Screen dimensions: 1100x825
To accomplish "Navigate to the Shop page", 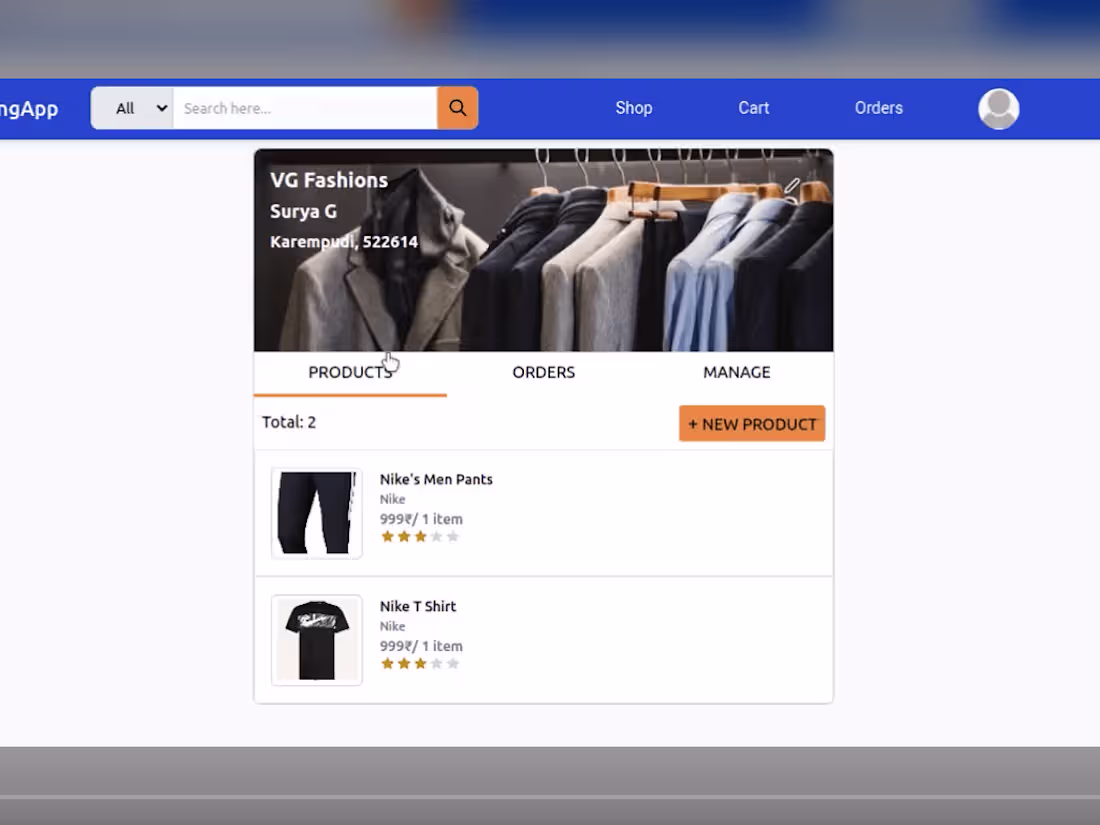I will click(634, 107).
